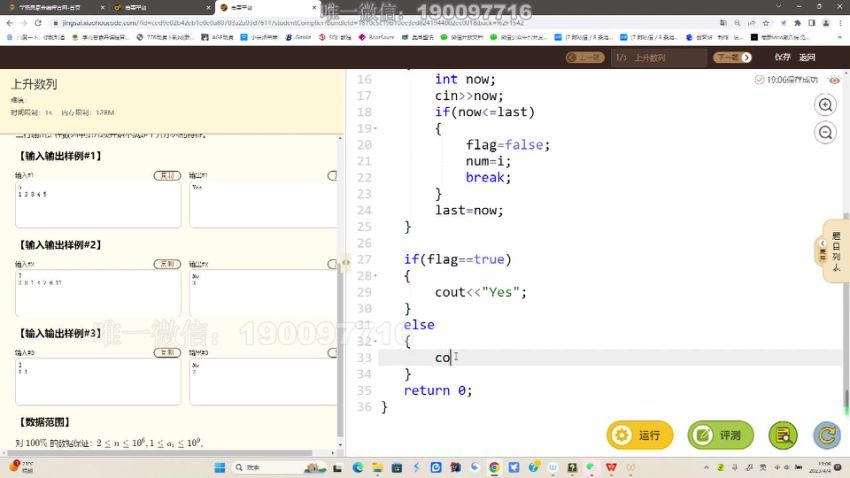
Task: Open WPS Office from the taskbar
Action: pos(611,467)
